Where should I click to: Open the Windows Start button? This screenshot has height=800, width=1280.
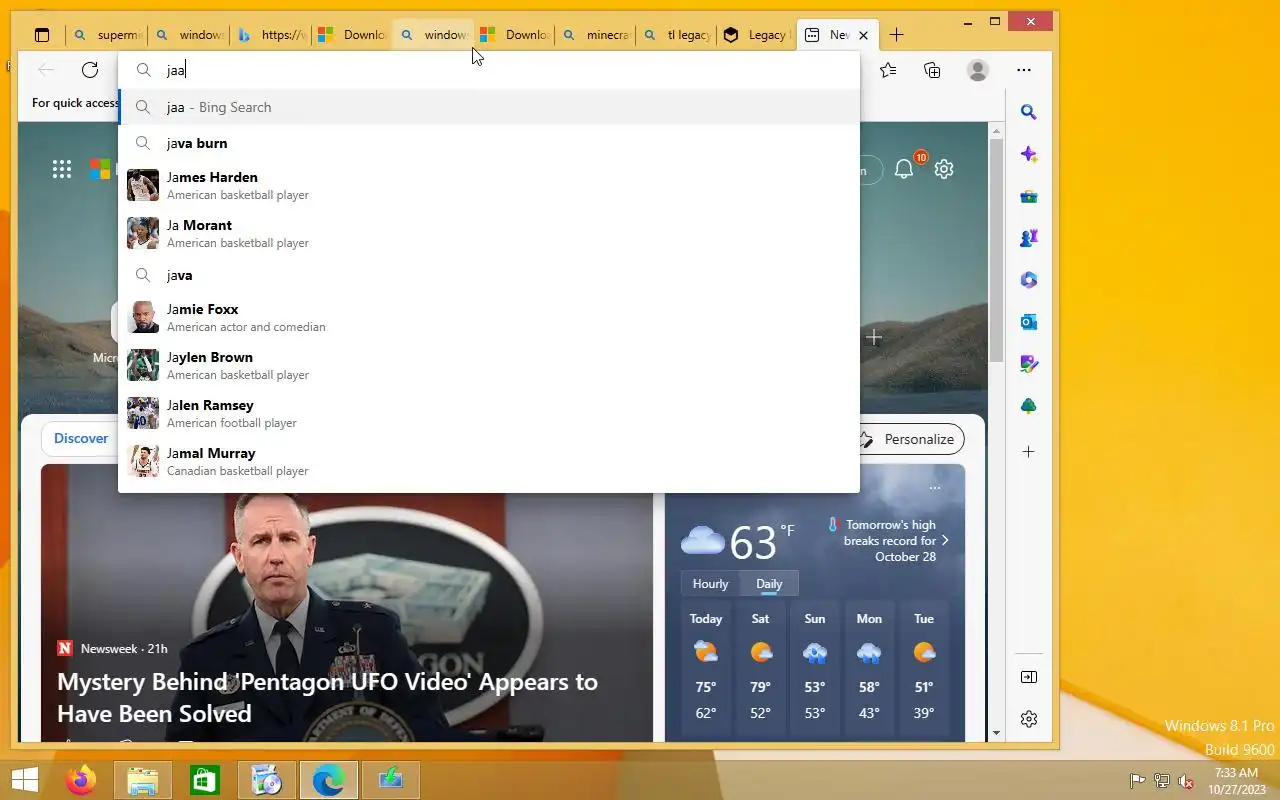[24, 780]
